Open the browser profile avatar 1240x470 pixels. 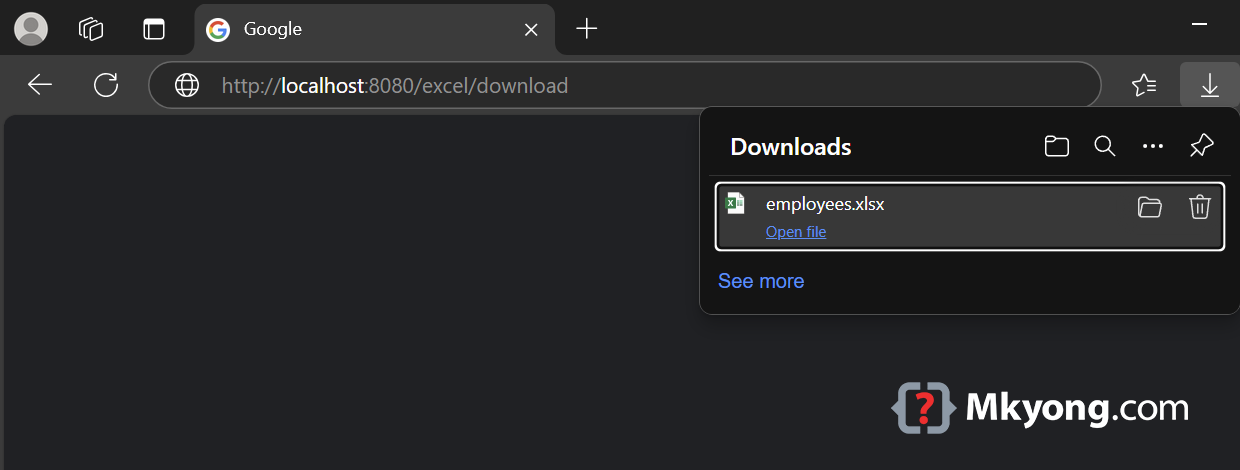pyautogui.click(x=31, y=29)
